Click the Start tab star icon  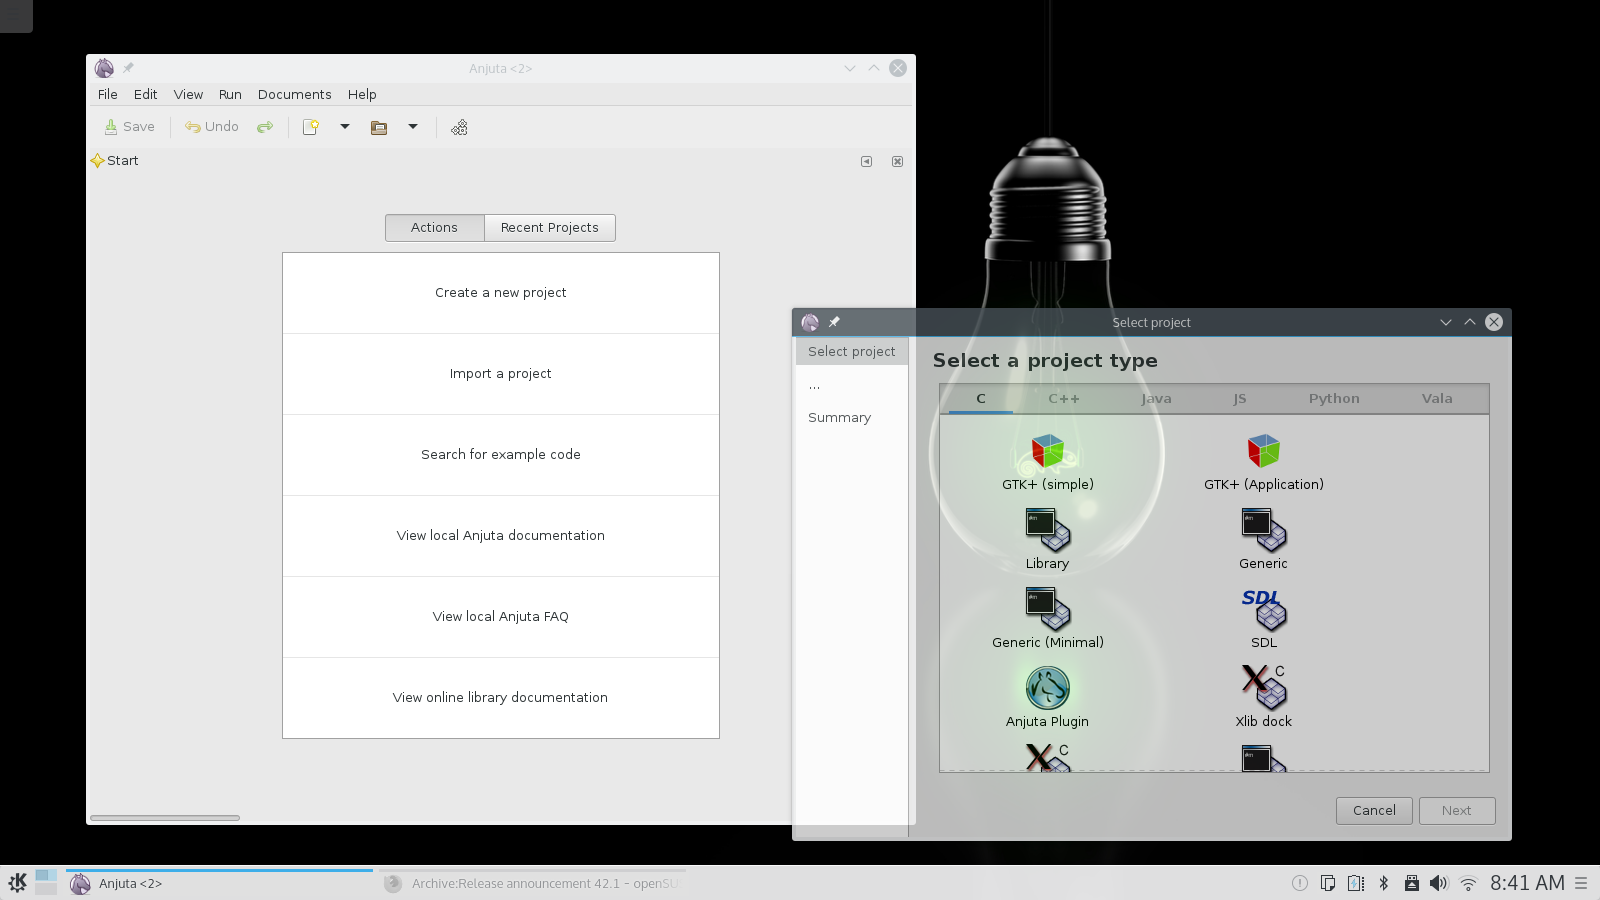[97, 161]
